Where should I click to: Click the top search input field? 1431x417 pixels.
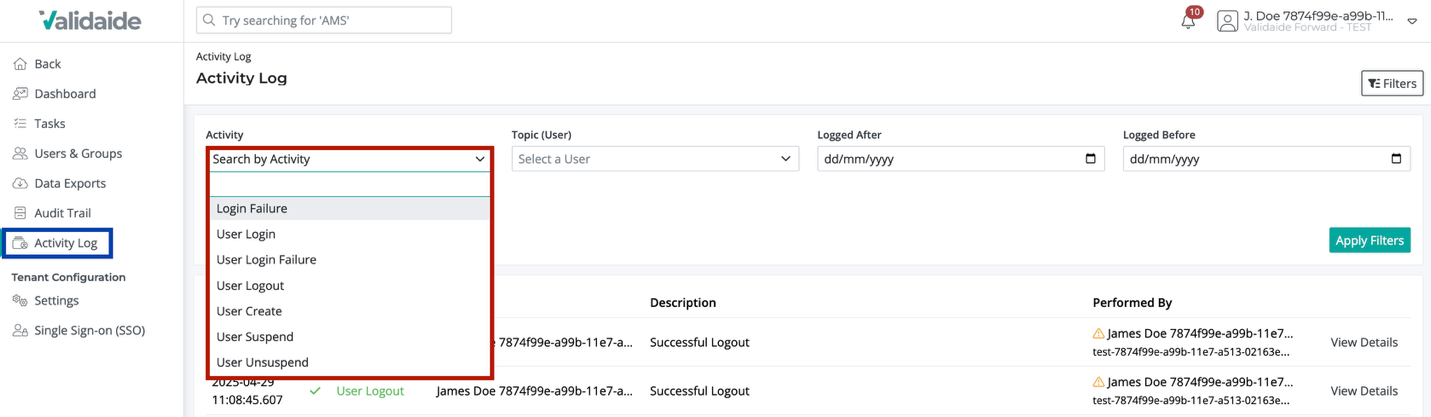(324, 20)
